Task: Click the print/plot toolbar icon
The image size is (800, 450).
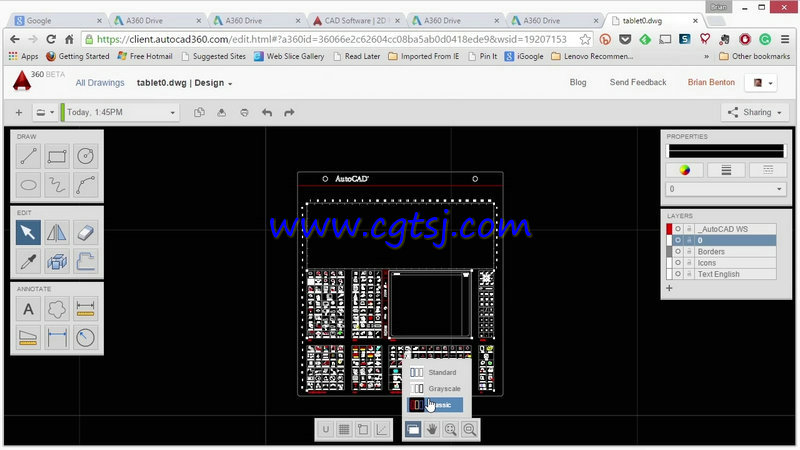Action: (244, 112)
